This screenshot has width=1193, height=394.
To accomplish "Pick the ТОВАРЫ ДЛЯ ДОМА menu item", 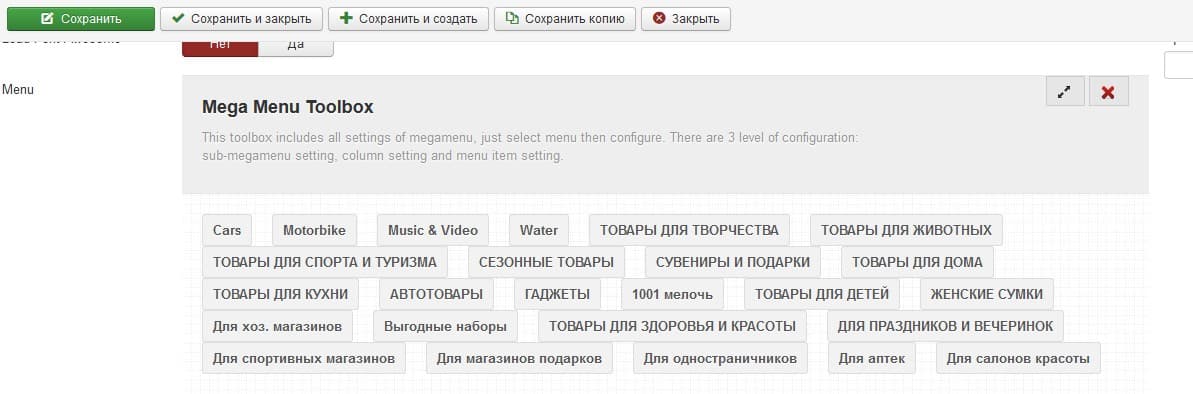I will coord(917,262).
